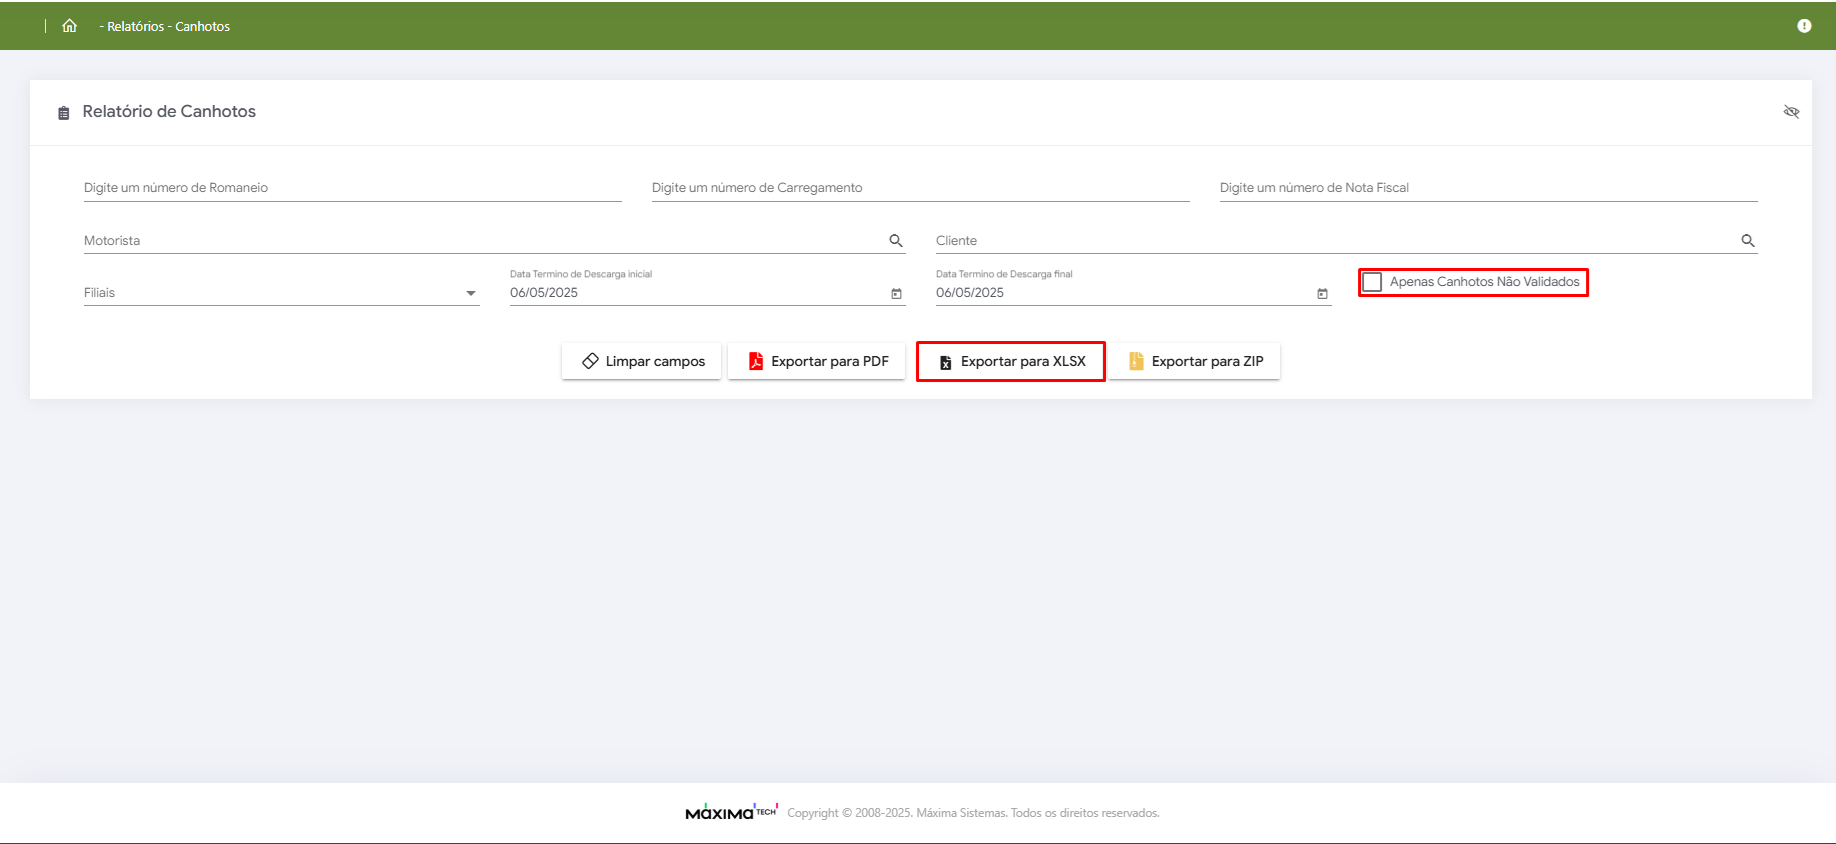Image resolution: width=1836 pixels, height=844 pixels.
Task: Open calendar for Data Termino de Descarga inicial
Action: (896, 294)
